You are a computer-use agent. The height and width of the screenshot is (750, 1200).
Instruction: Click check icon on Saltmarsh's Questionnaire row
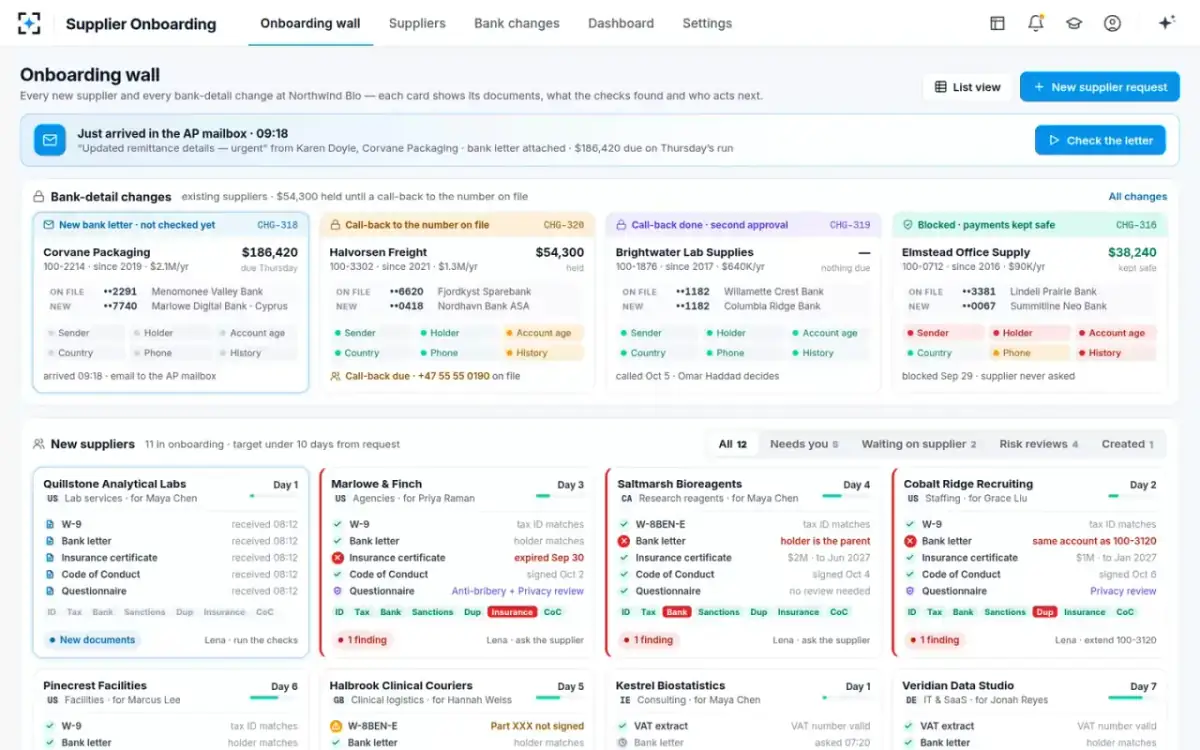(624, 591)
